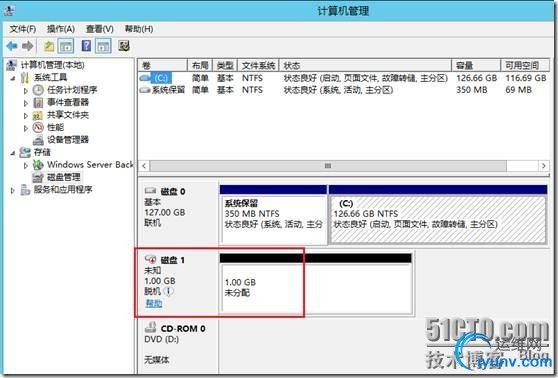Click the 126.66 GB capacity cell

point(477,78)
